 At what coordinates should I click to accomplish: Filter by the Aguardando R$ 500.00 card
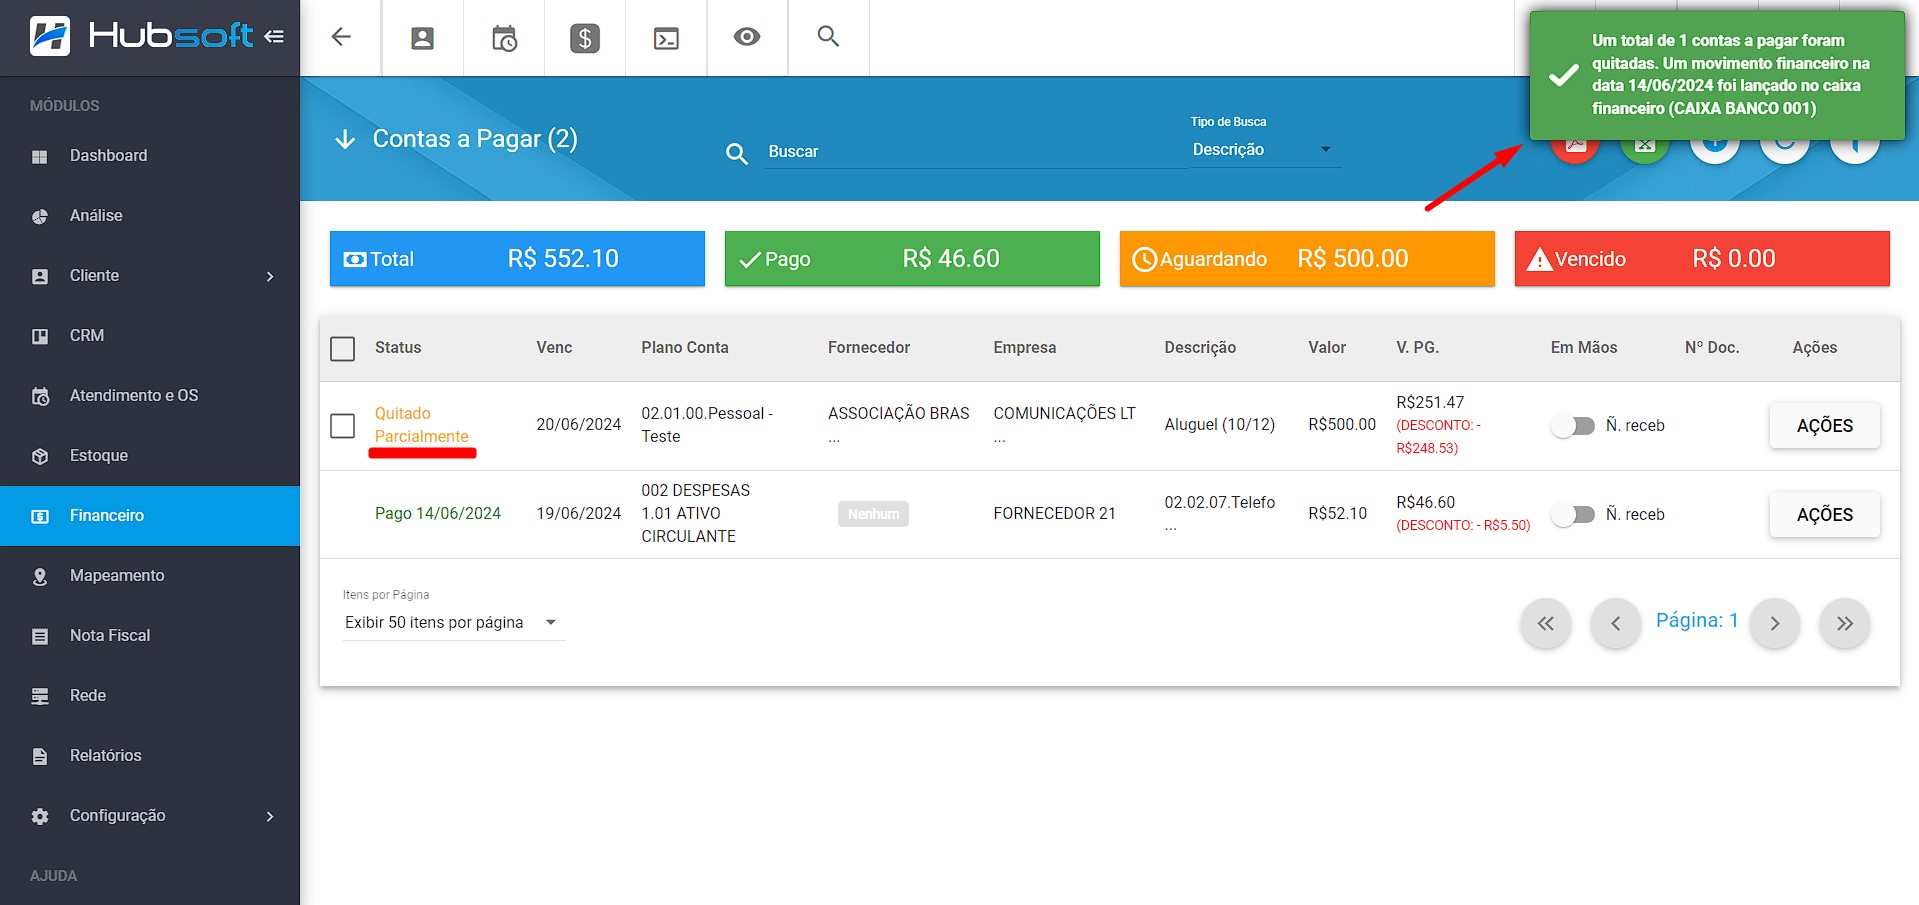pyautogui.click(x=1307, y=259)
